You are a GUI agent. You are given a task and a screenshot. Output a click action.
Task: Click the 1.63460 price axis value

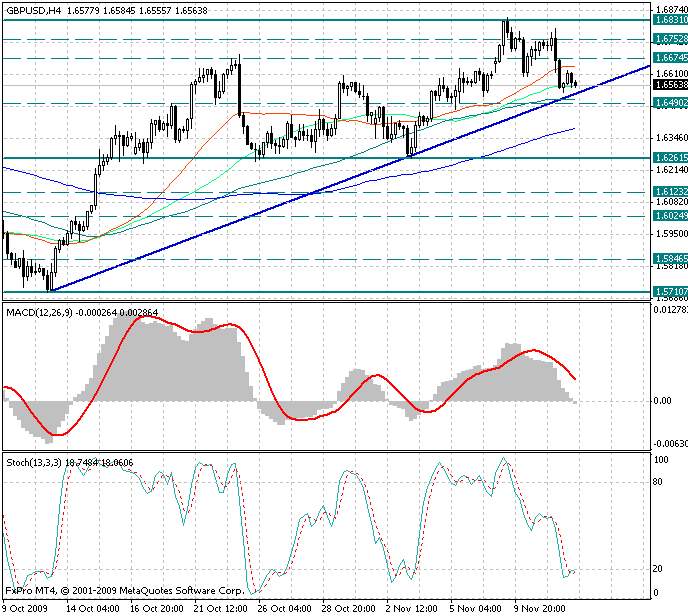point(671,138)
